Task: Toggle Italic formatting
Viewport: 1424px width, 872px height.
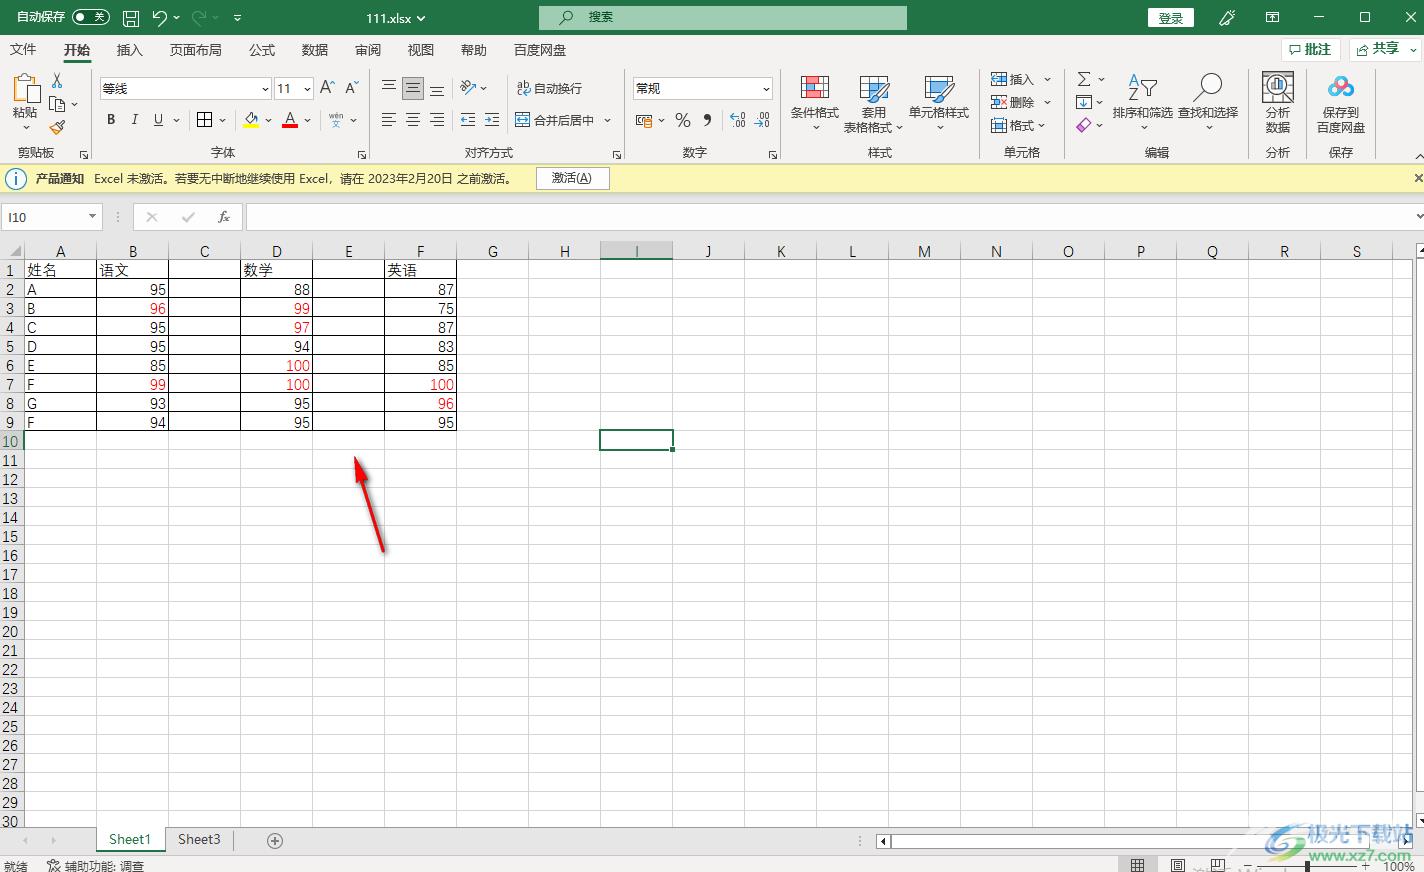Action: coord(135,120)
